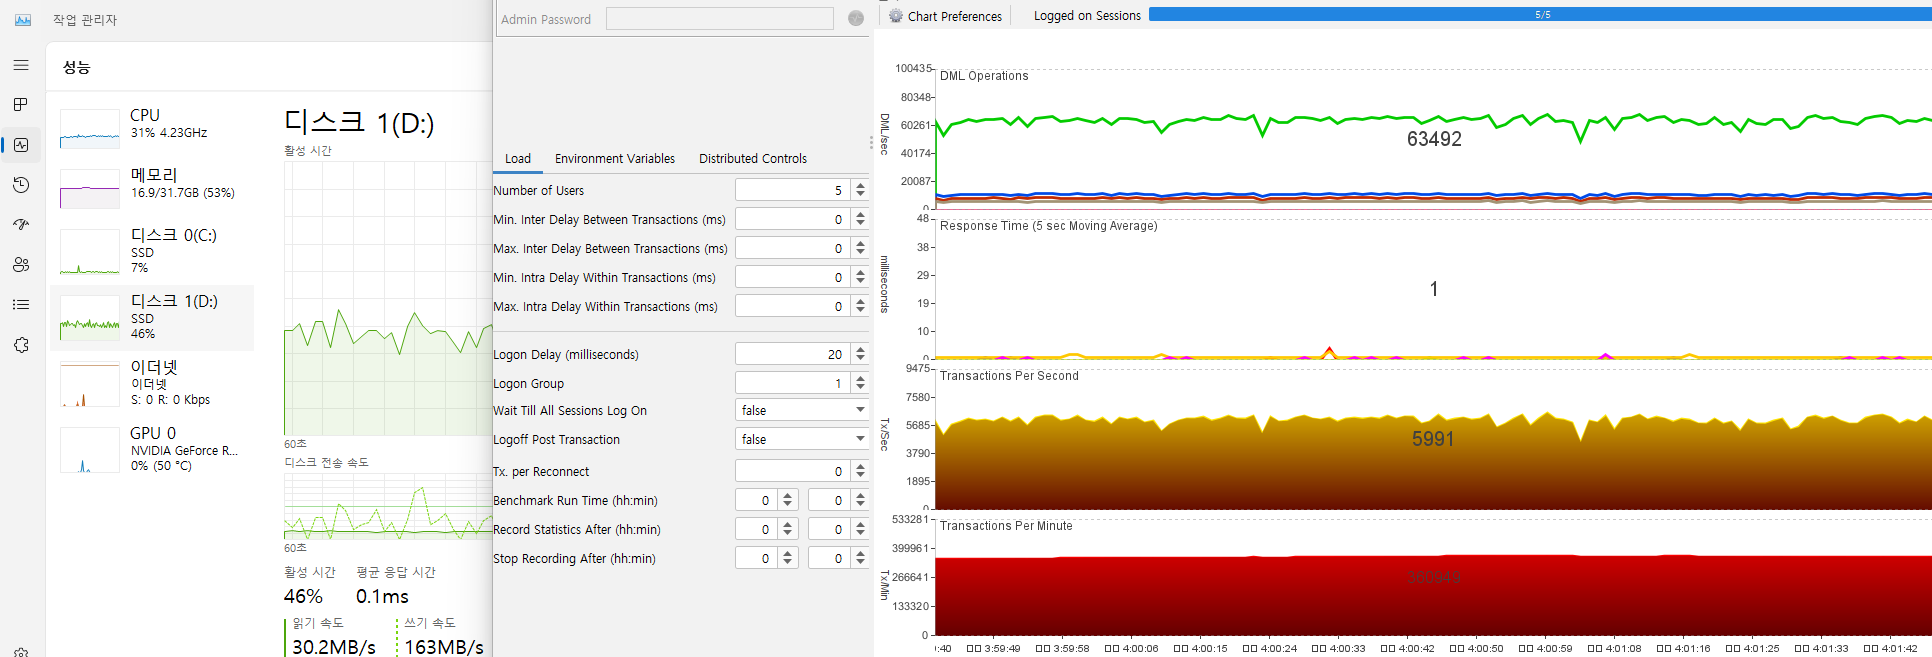Switch to the Distributed Controls tab
Viewport: 1932px width, 657px height.
[752, 158]
